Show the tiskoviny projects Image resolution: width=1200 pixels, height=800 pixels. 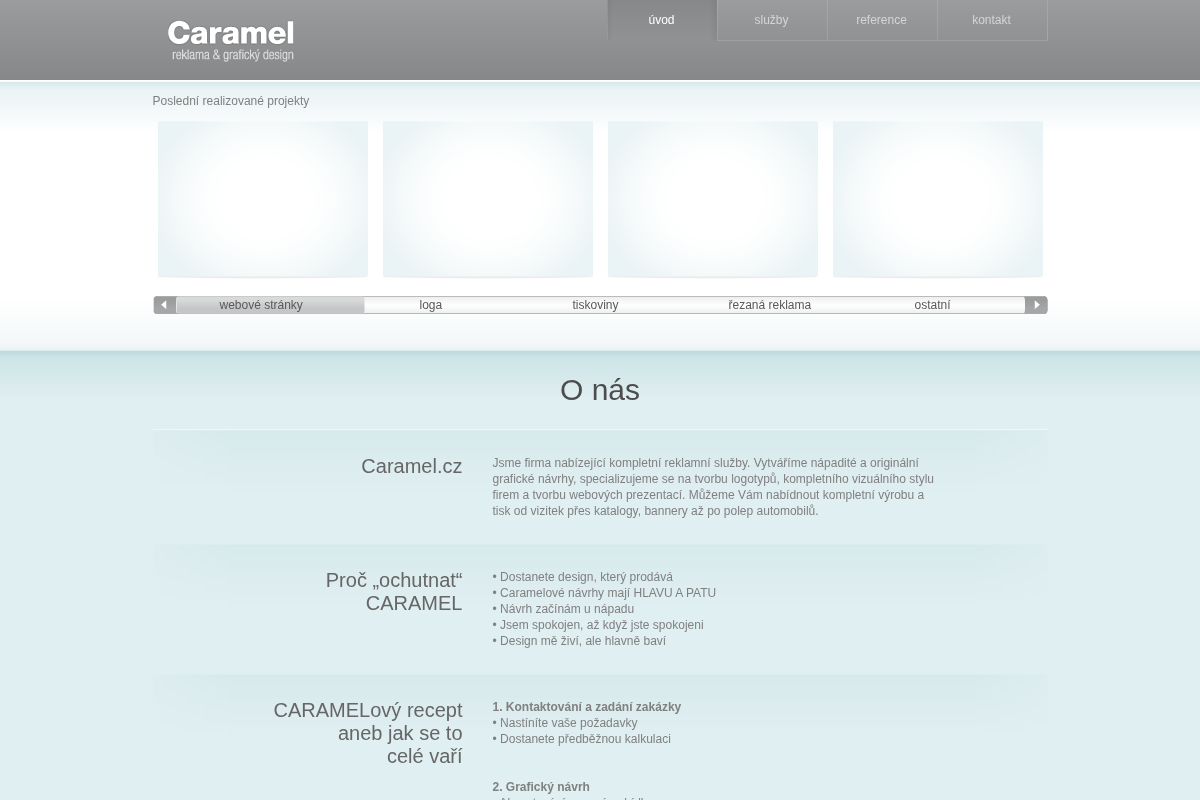[595, 305]
